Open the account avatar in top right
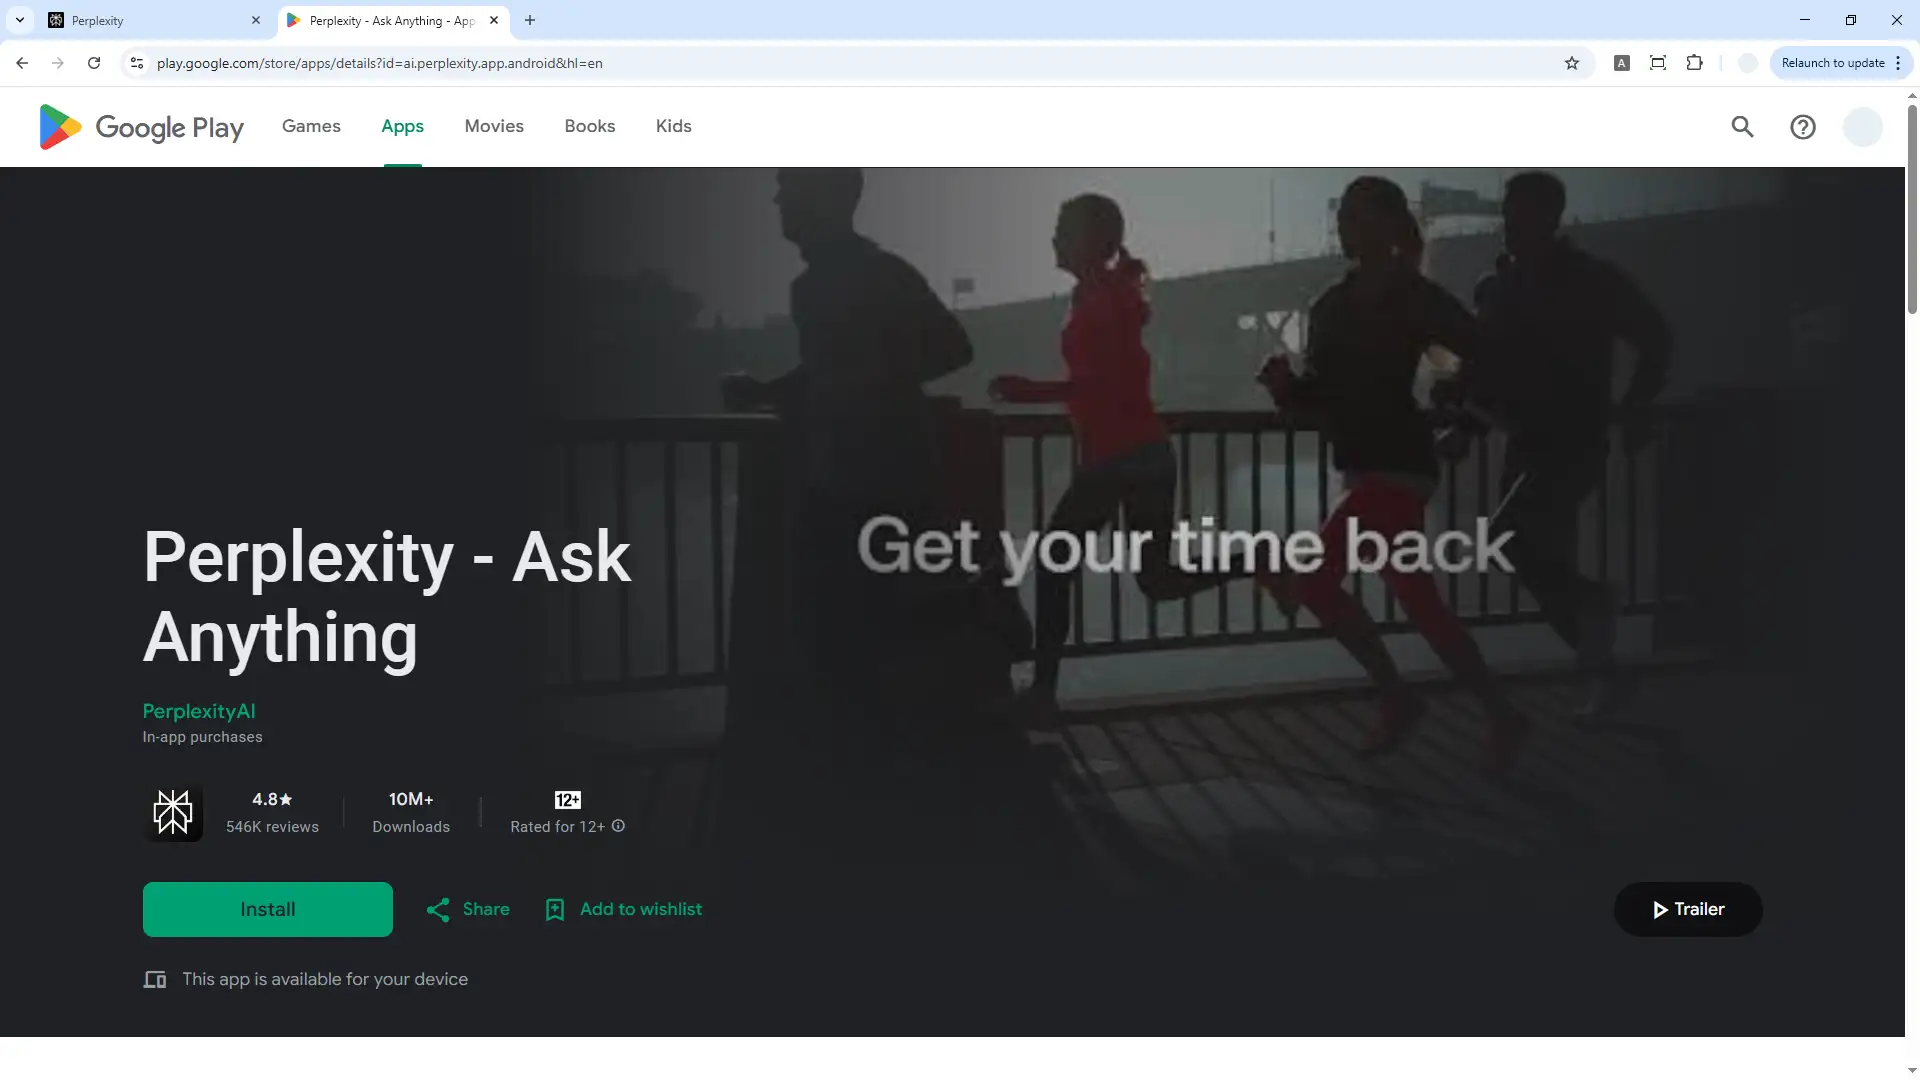1920x1080 pixels. pyautogui.click(x=1862, y=127)
